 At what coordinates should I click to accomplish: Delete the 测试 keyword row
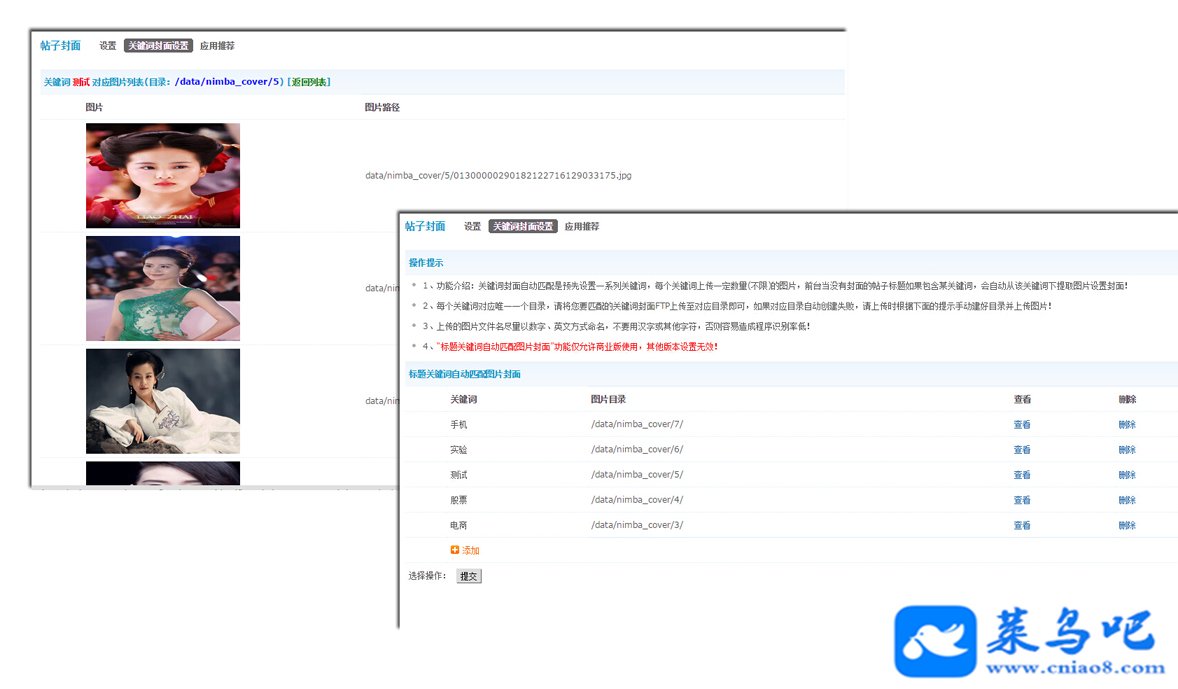1127,475
